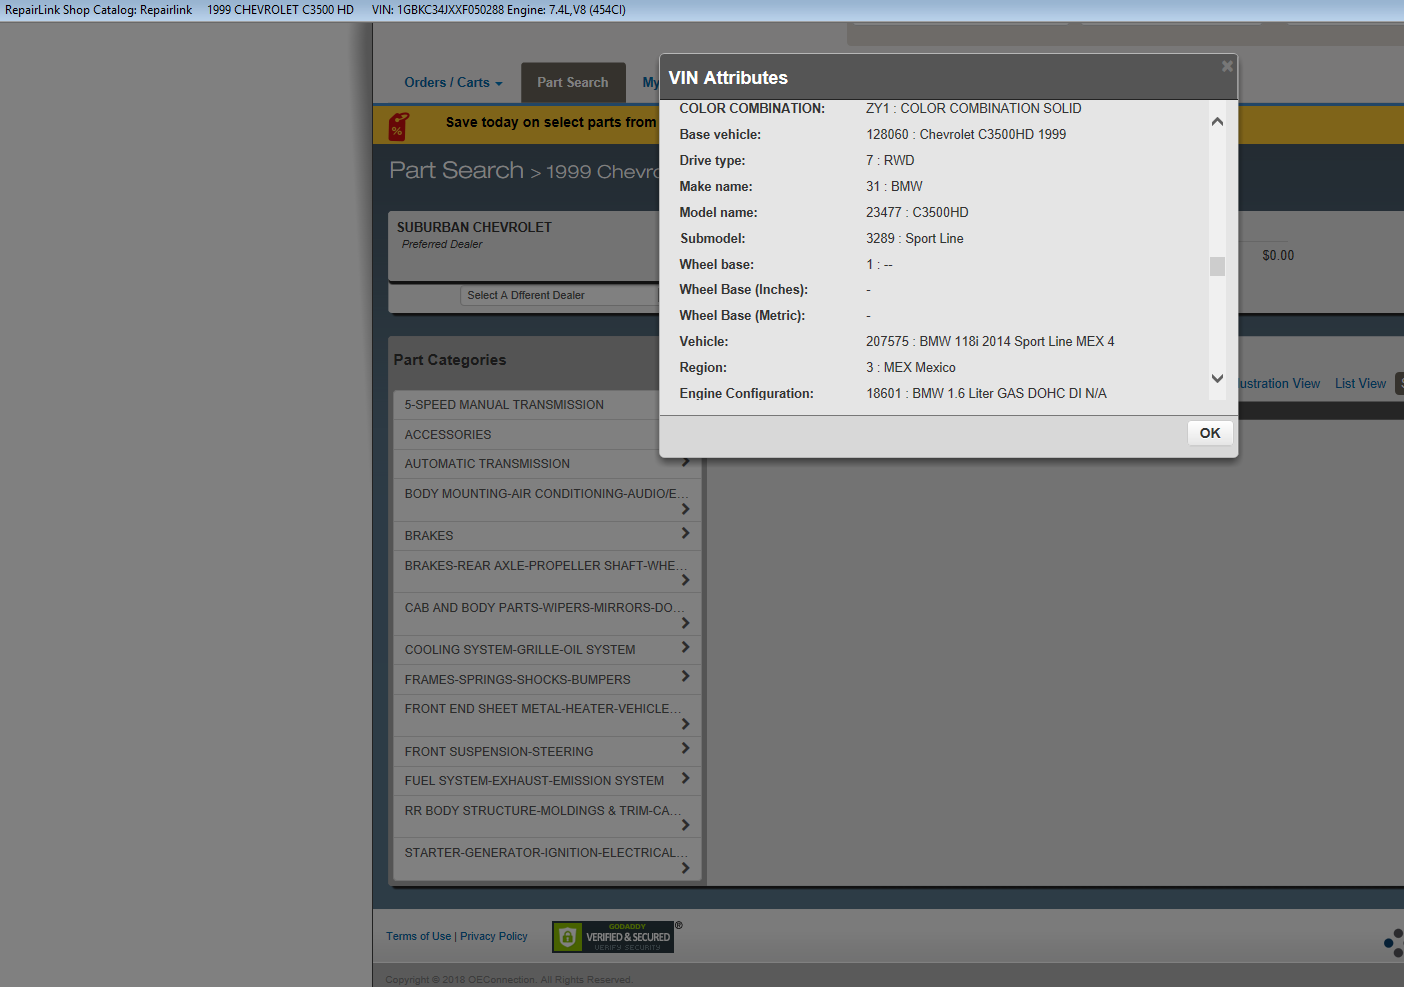Select 'ZY1 : COLOR COMBINATION SOLID' value
Image resolution: width=1404 pixels, height=987 pixels.
click(x=974, y=109)
